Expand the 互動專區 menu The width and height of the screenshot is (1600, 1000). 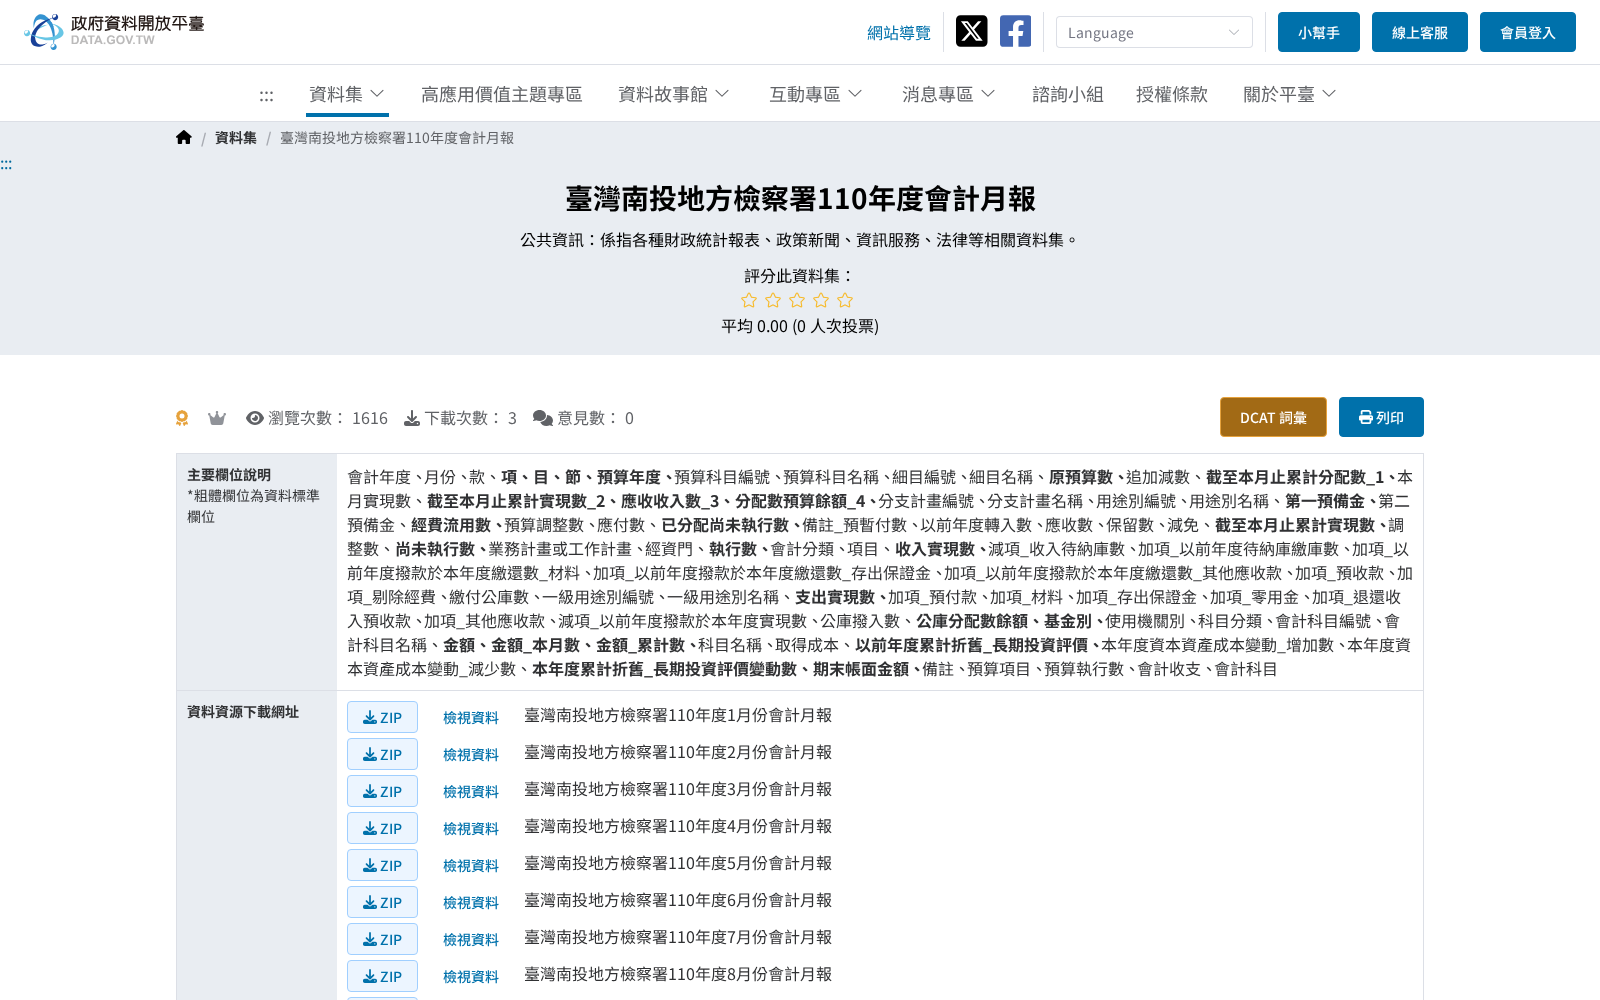tap(816, 94)
